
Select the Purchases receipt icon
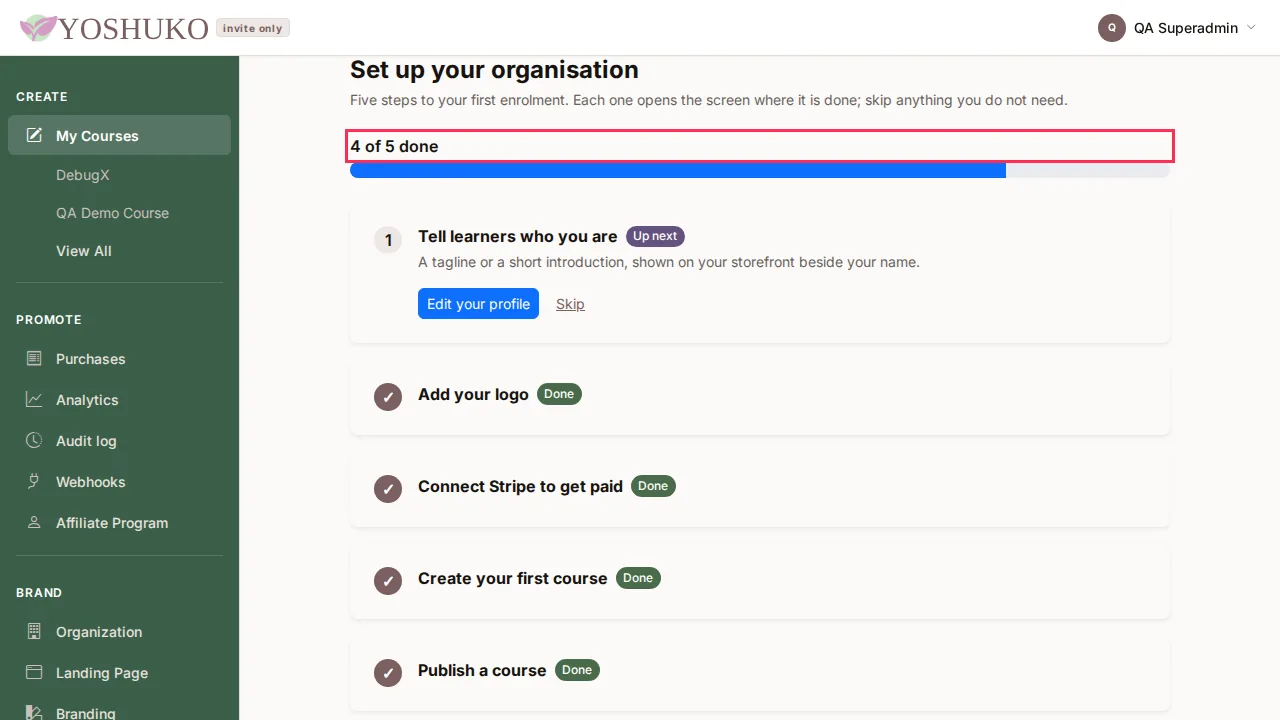point(34,358)
